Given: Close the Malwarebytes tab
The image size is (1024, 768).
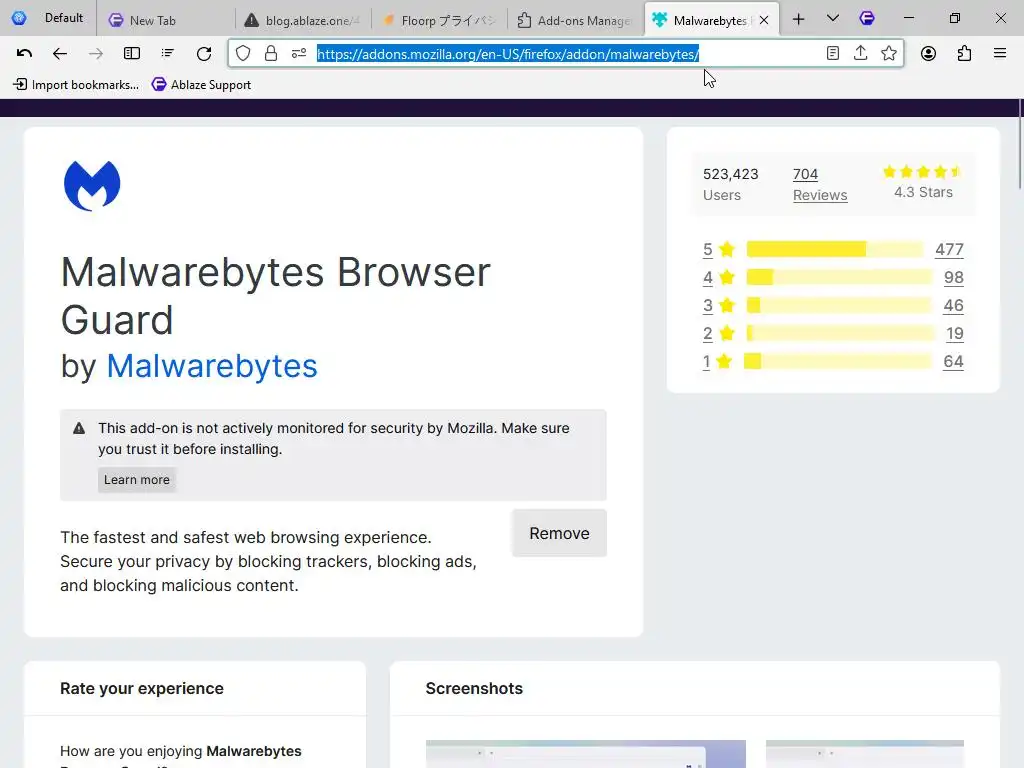Looking at the screenshot, I should [x=764, y=20].
